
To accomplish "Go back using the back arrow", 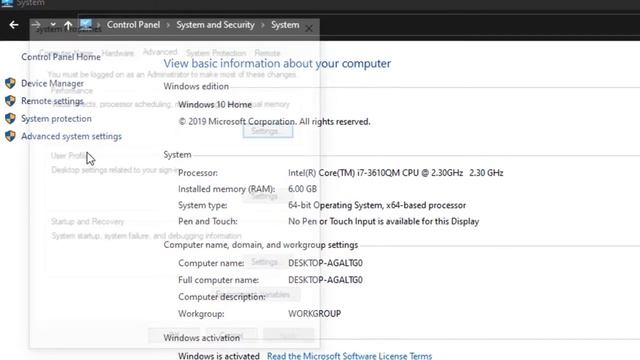I will 14,25.
